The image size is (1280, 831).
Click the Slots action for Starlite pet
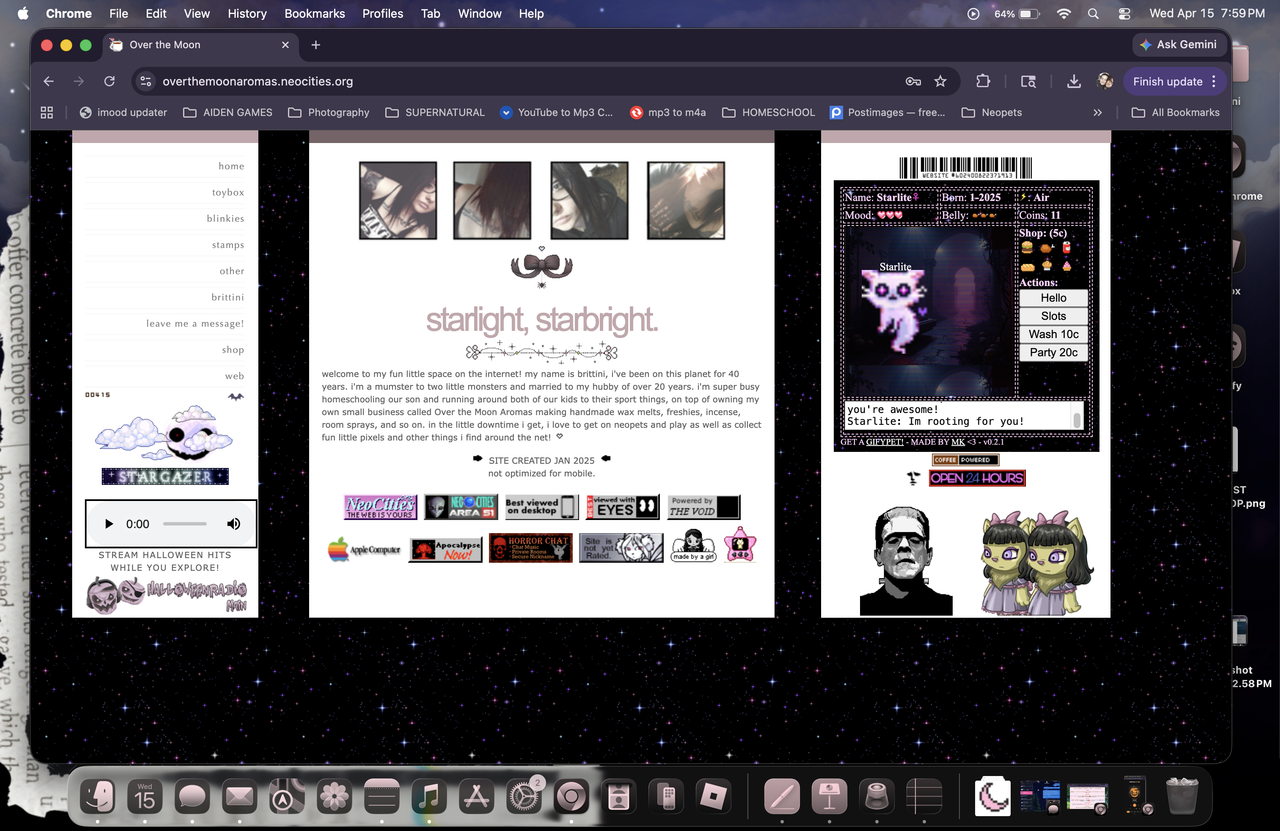point(1054,316)
